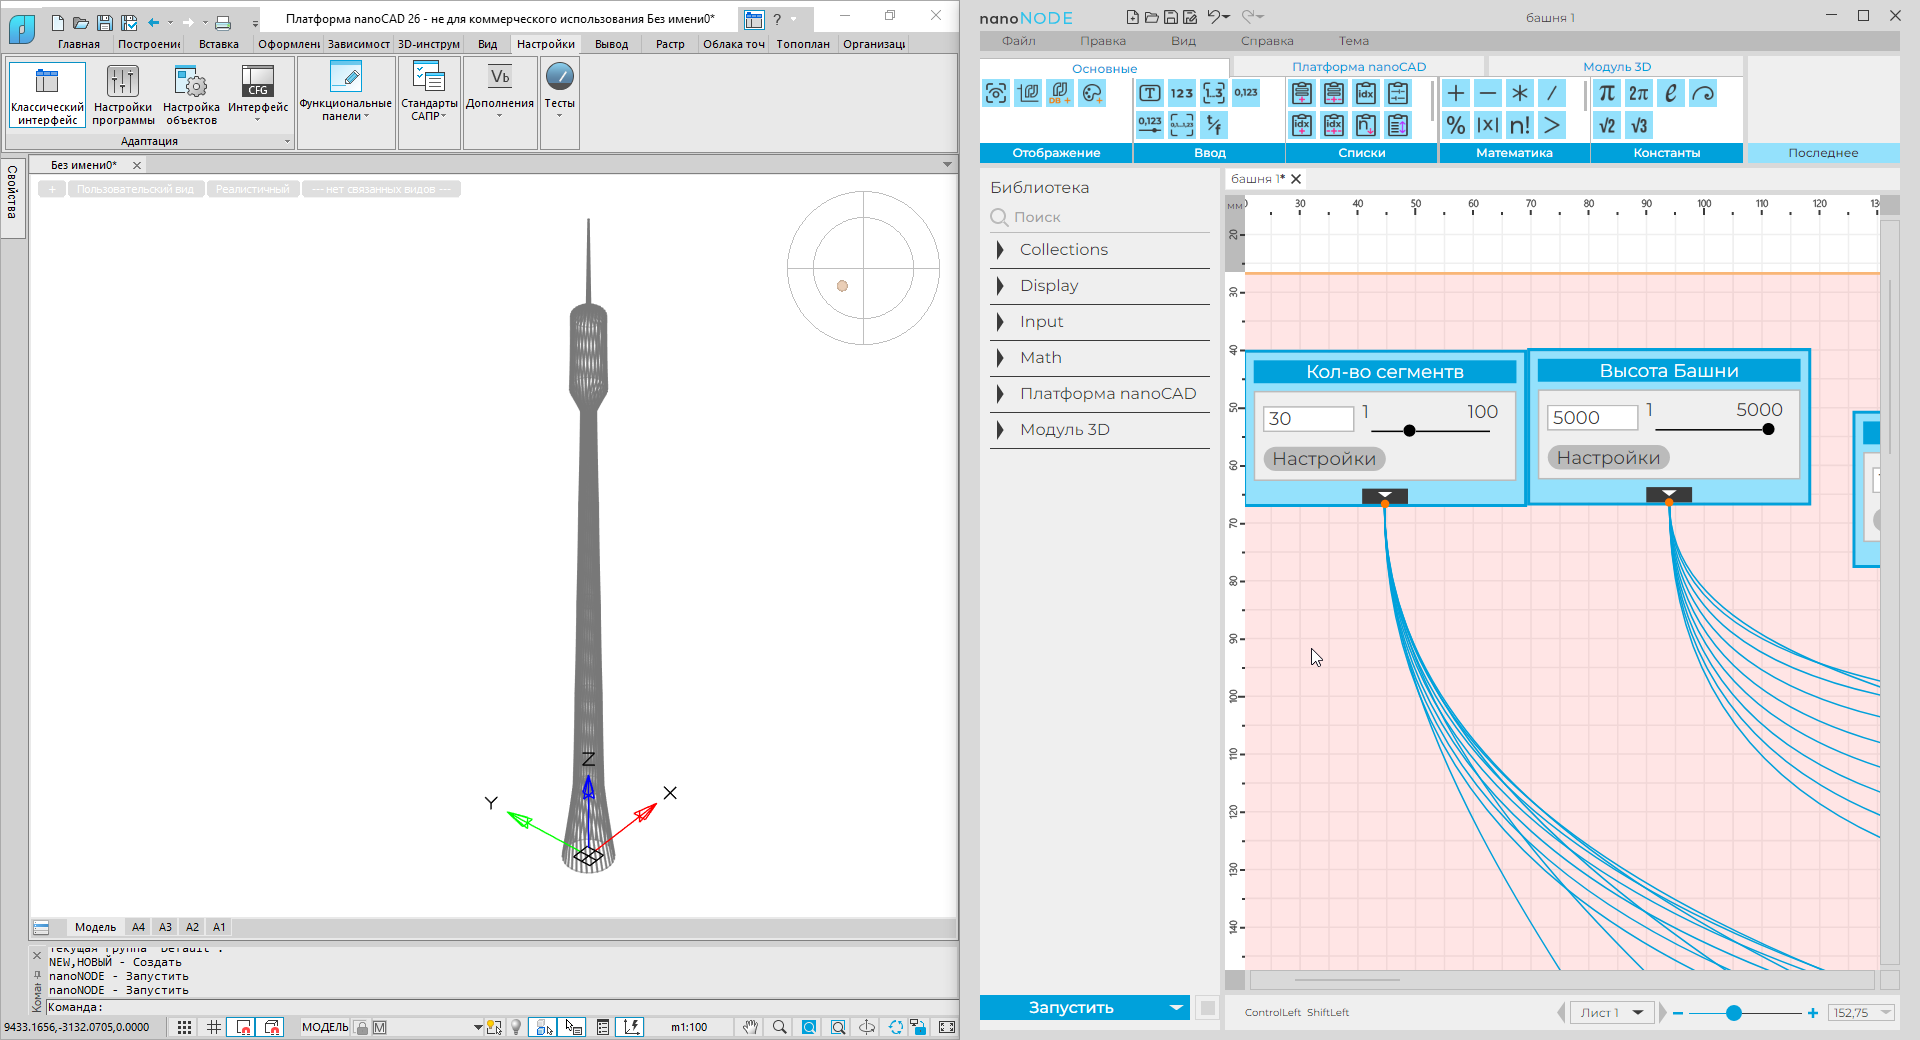1920x1040 pixels.
Task: Toggle the grid display in status bar
Action: point(214,1027)
